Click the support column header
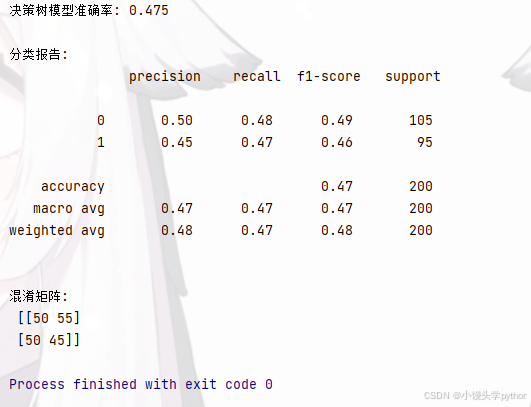The image size is (531, 407). [413, 77]
